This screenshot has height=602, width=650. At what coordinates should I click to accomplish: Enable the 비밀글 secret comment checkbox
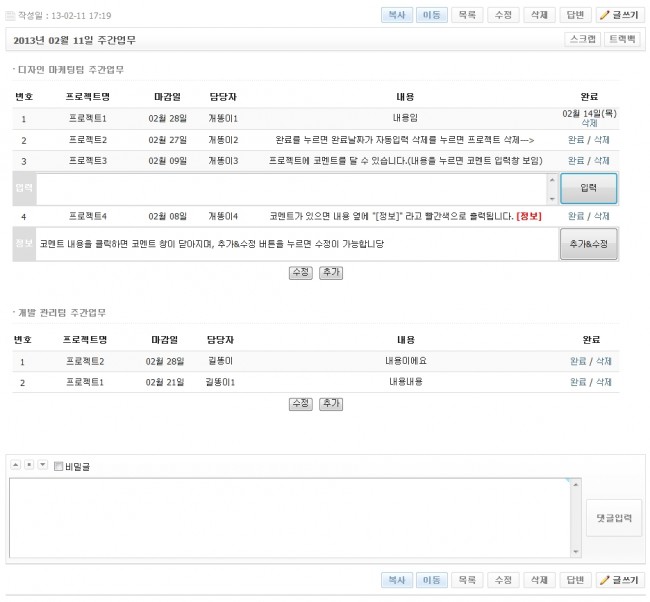[x=59, y=466]
